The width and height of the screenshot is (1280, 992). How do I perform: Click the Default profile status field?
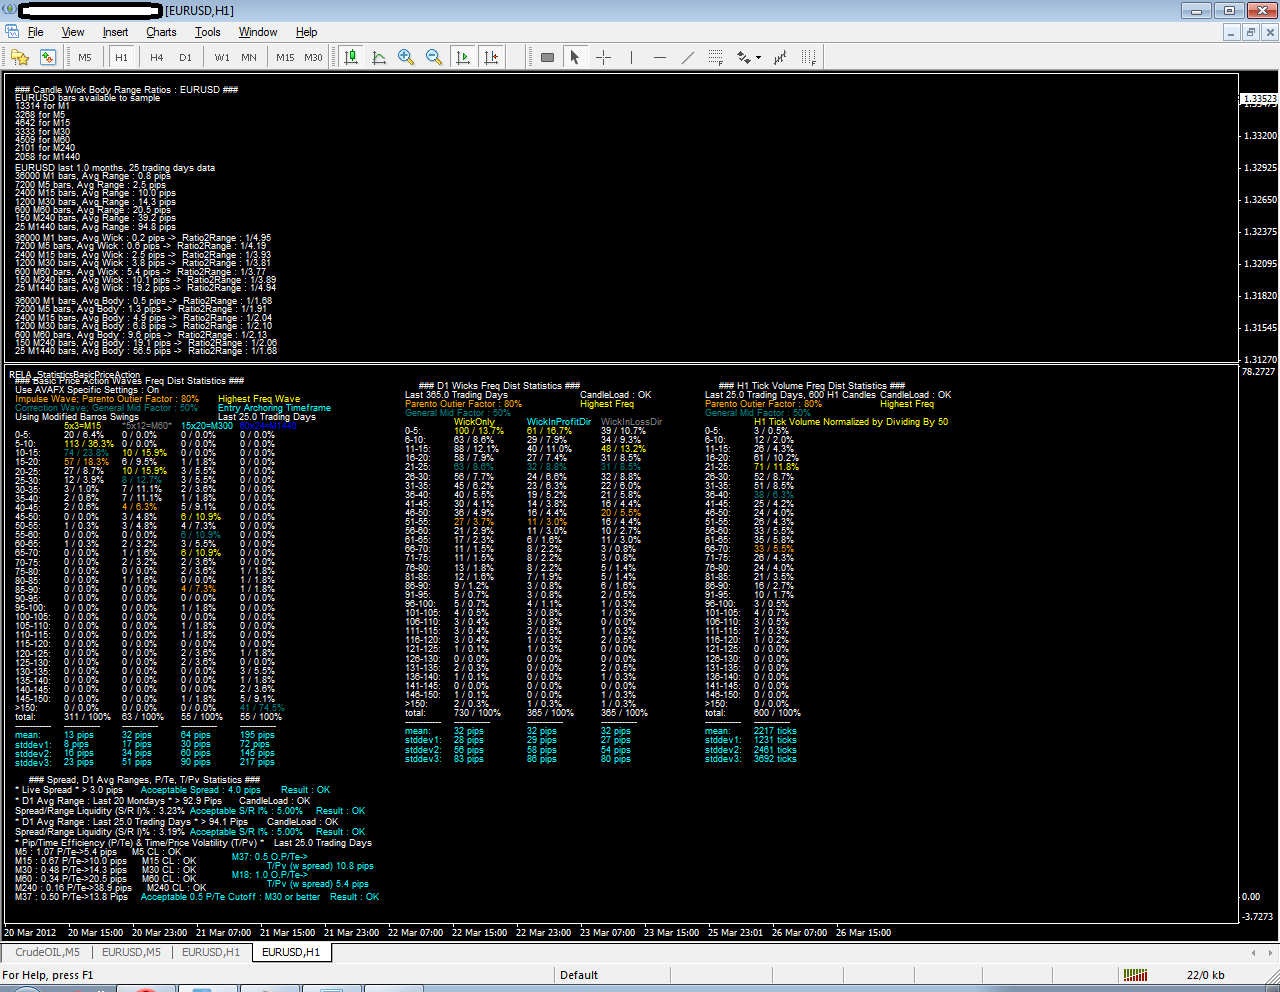pos(579,975)
